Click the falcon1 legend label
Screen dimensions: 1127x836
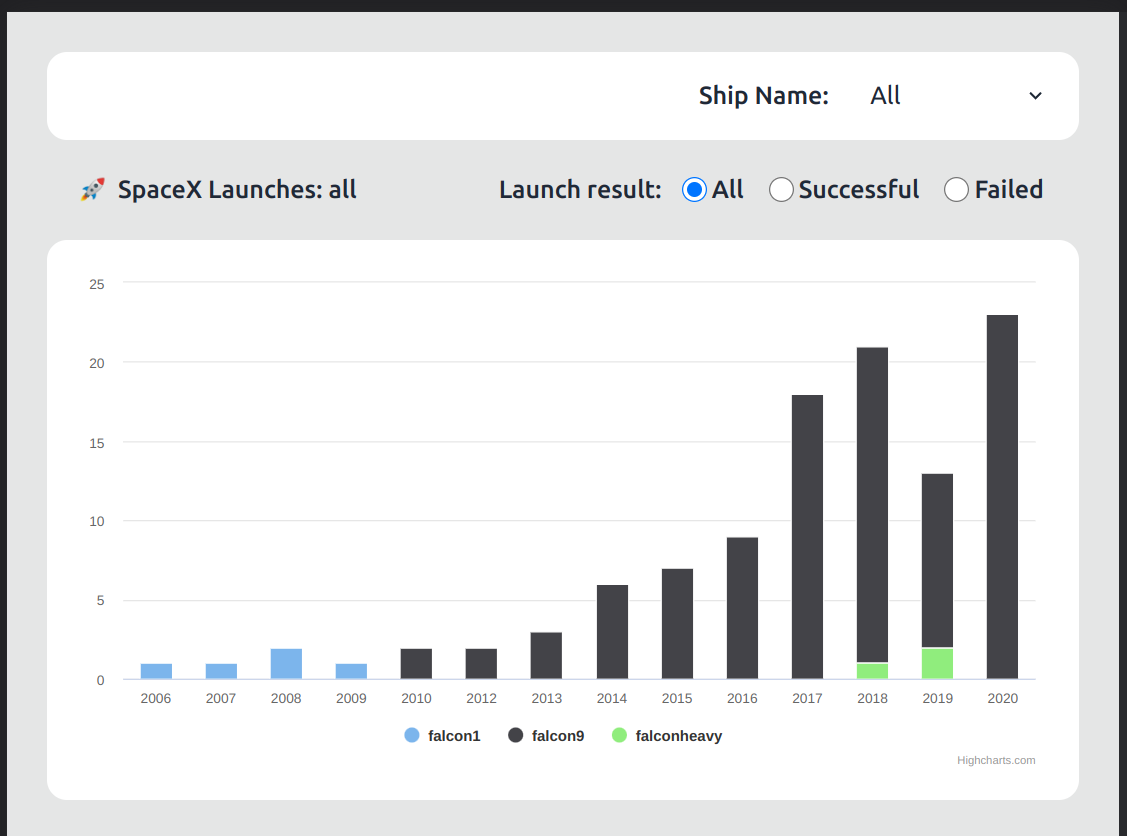(454, 736)
